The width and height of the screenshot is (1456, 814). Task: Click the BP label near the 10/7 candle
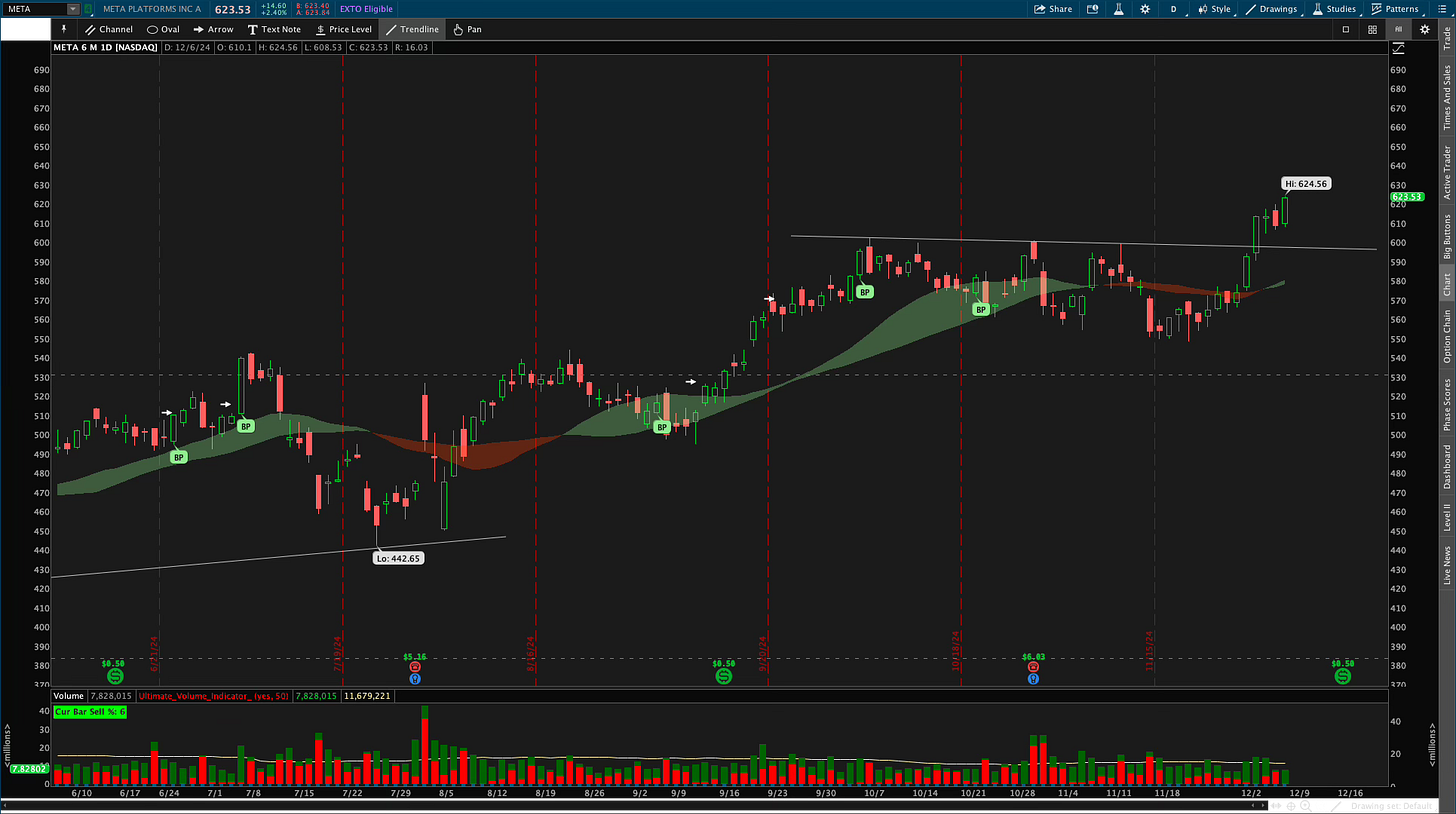pyautogui.click(x=865, y=292)
